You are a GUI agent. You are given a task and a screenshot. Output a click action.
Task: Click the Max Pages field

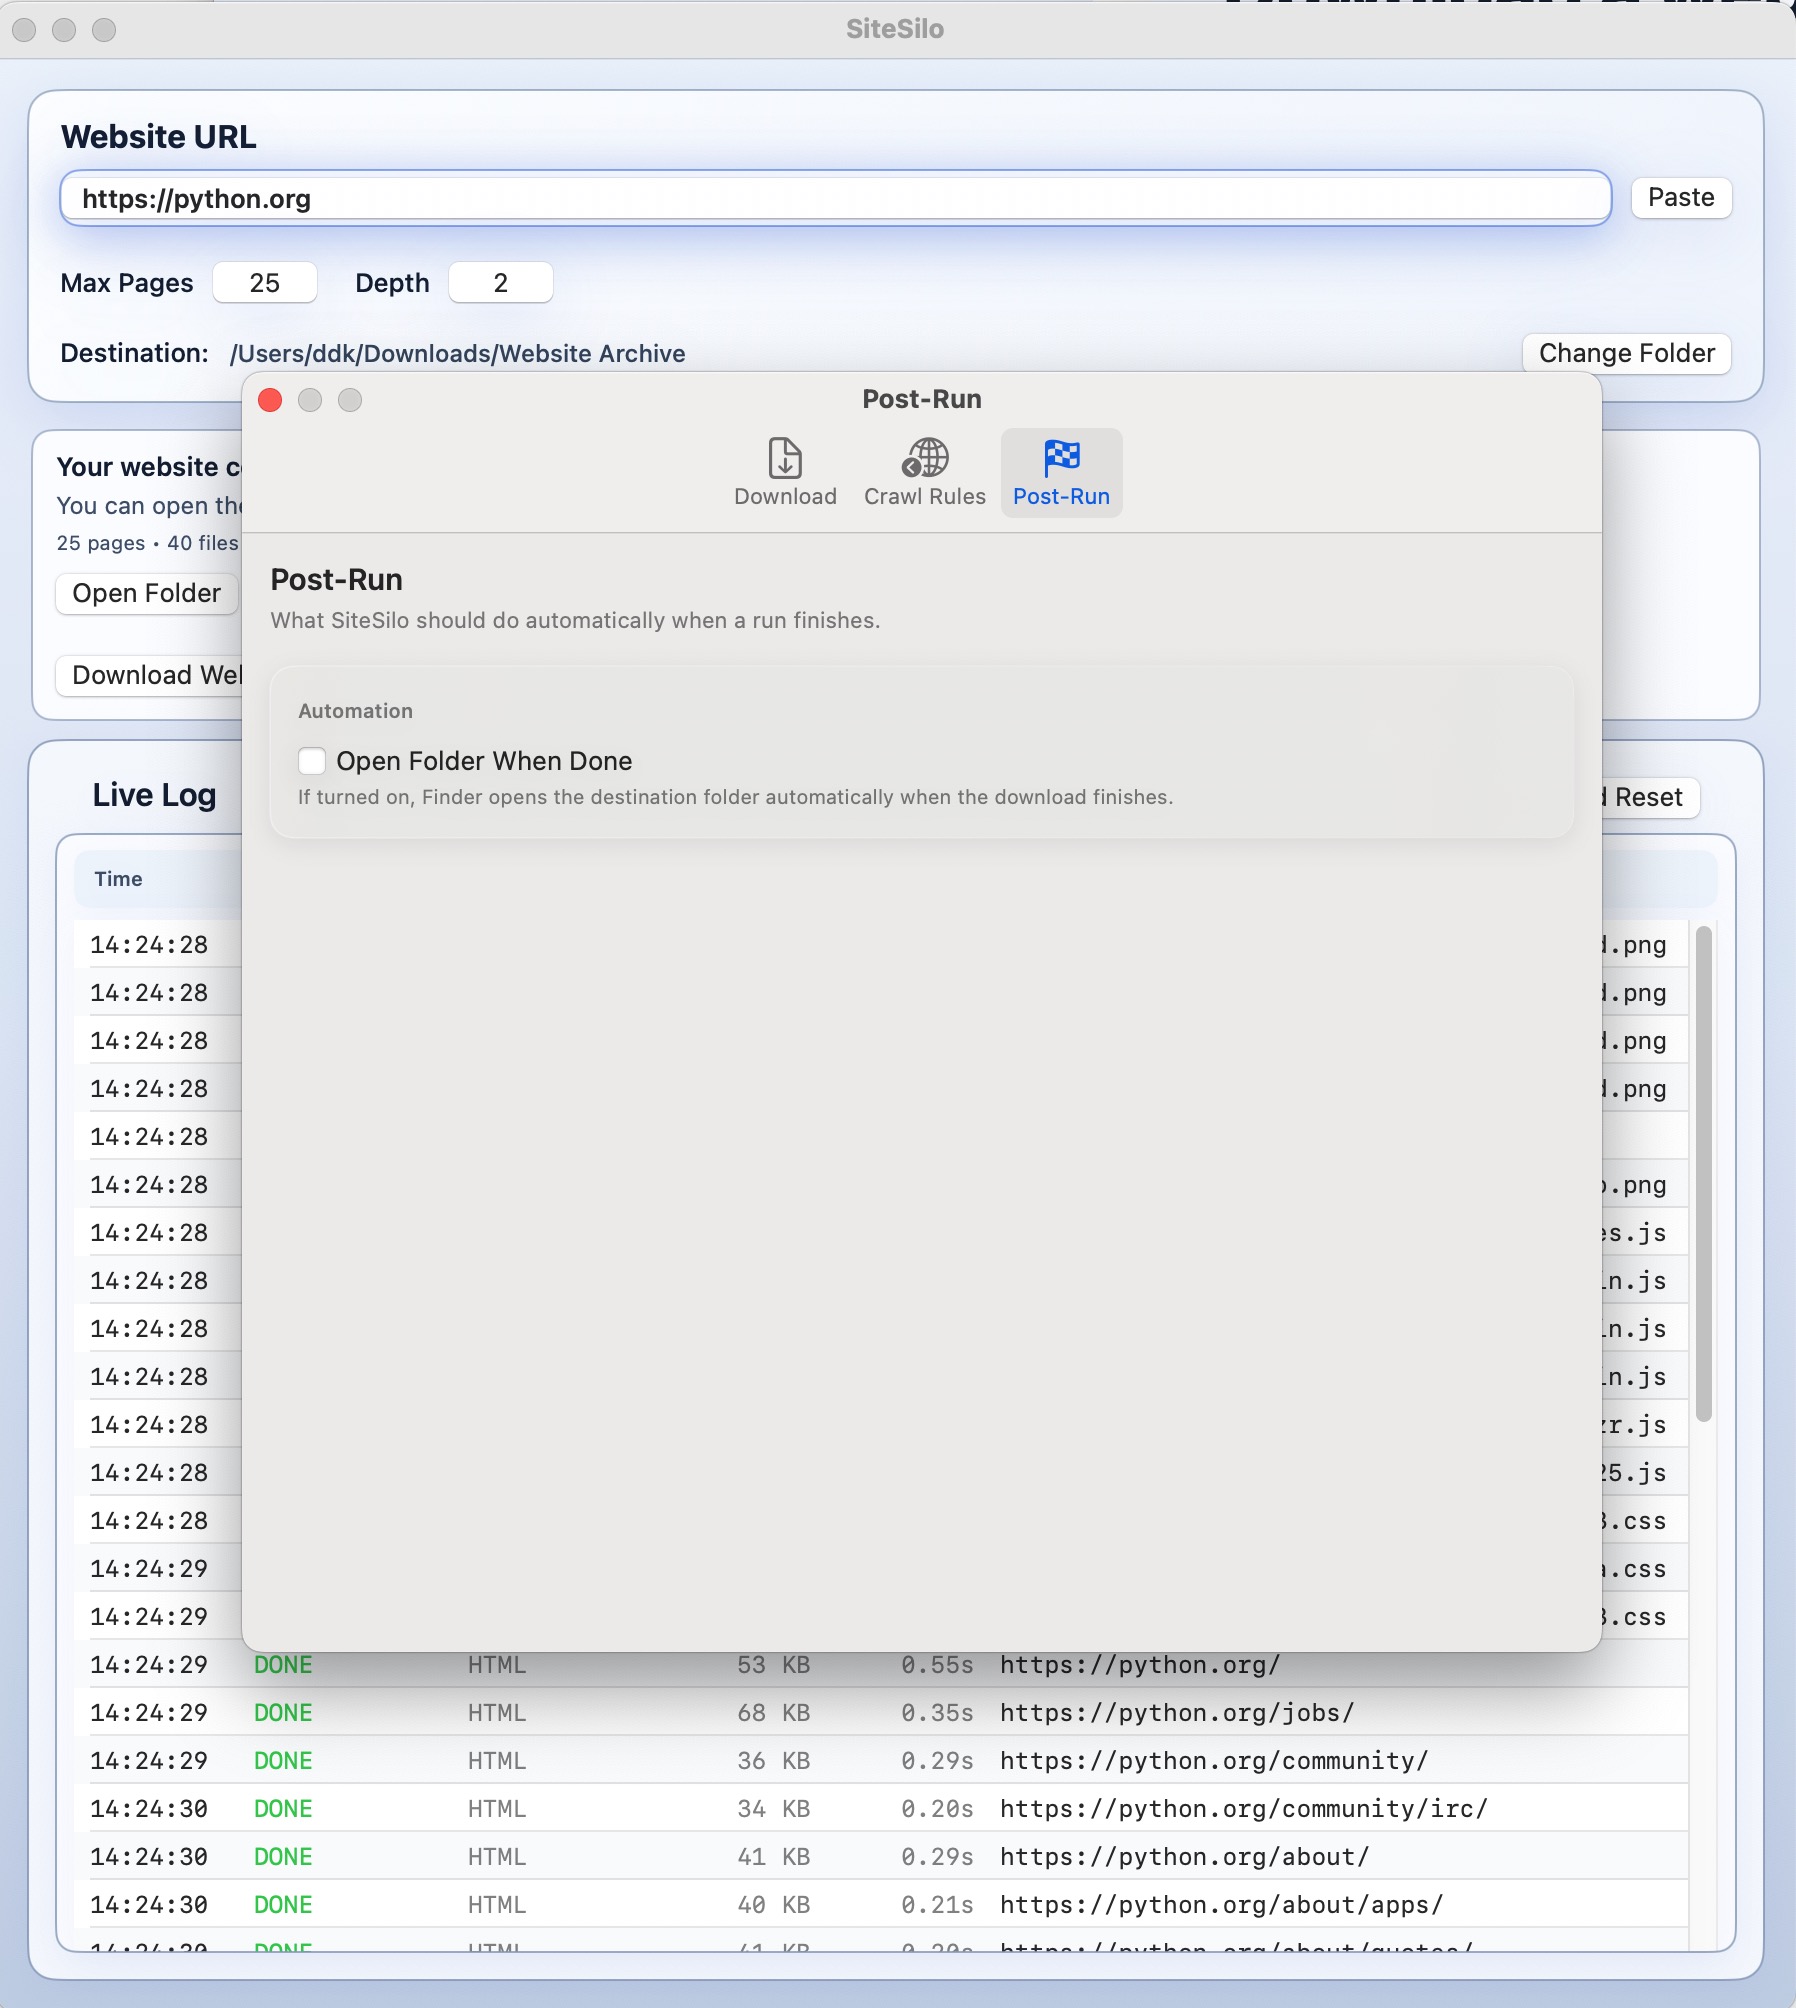point(265,283)
